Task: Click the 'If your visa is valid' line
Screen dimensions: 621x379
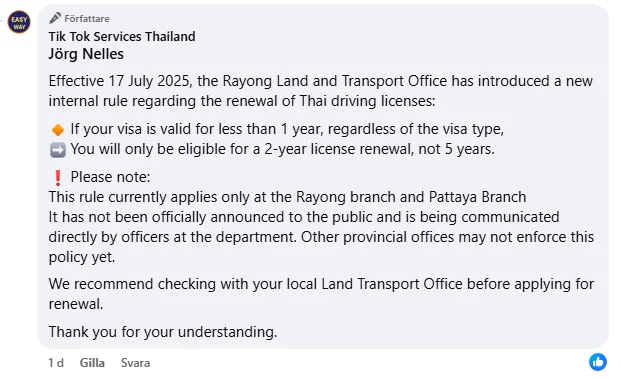Action: [287, 129]
